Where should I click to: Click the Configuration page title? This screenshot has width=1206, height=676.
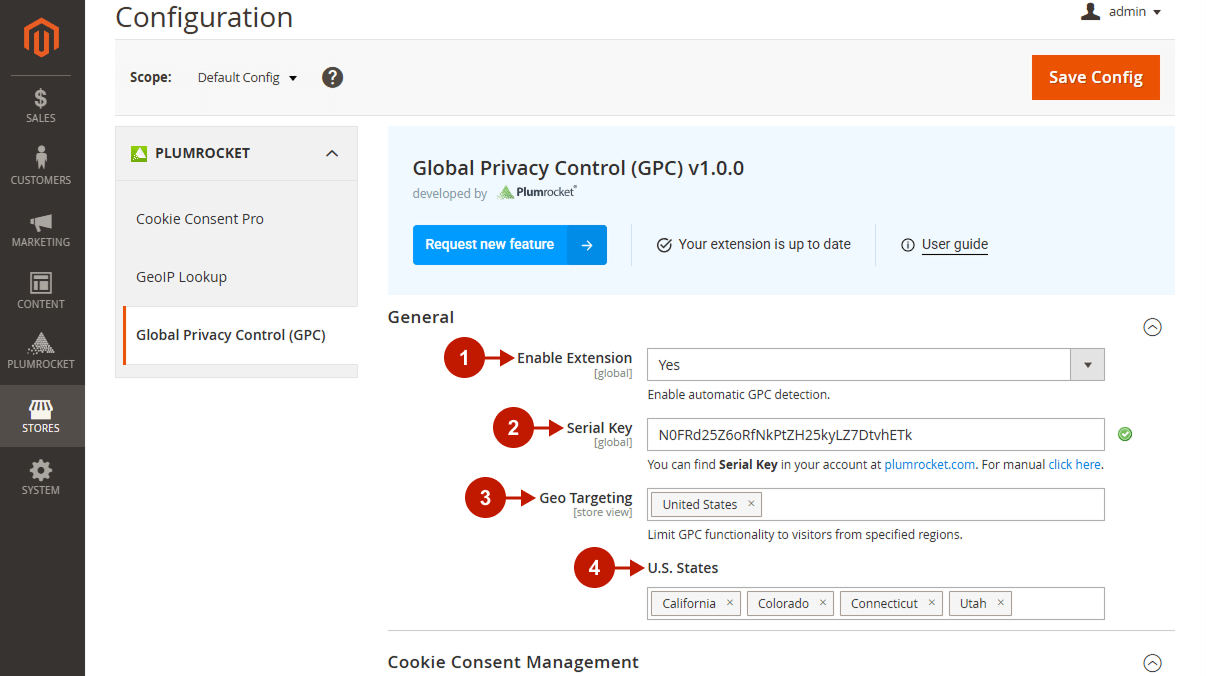[204, 17]
